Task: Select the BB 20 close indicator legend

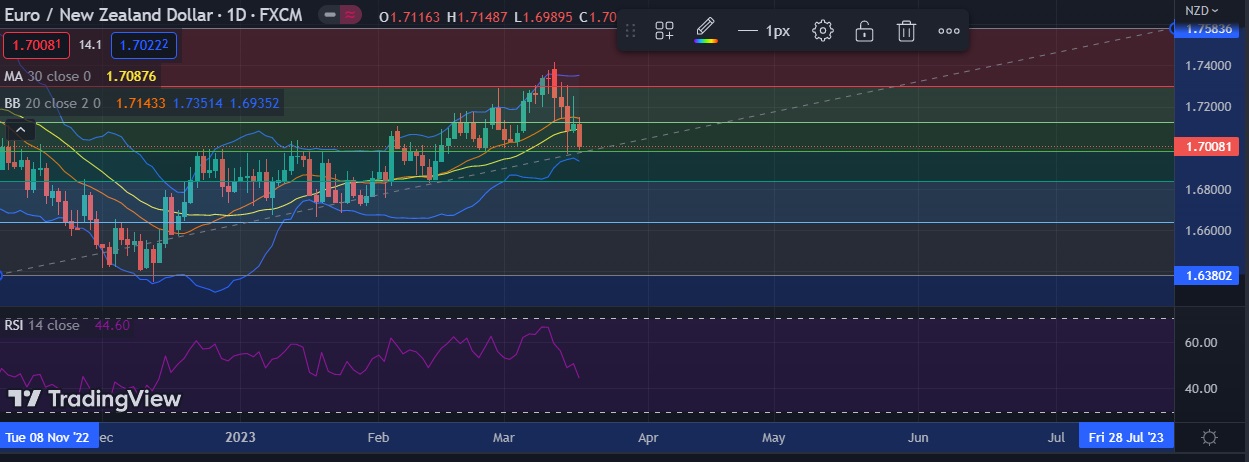Action: coord(52,103)
